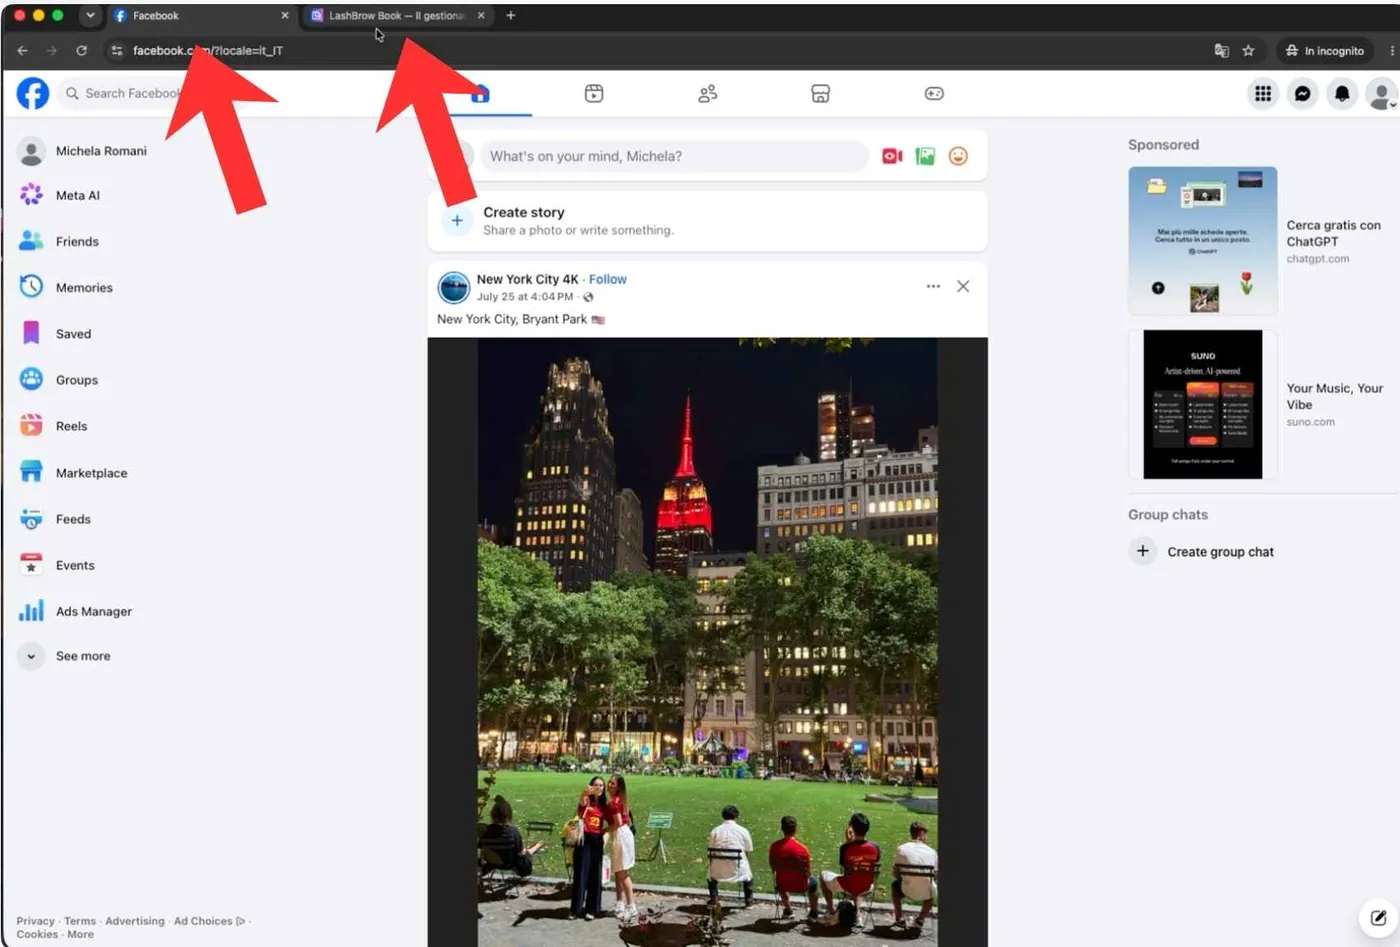Open the Menu grid icon

(x=1263, y=93)
